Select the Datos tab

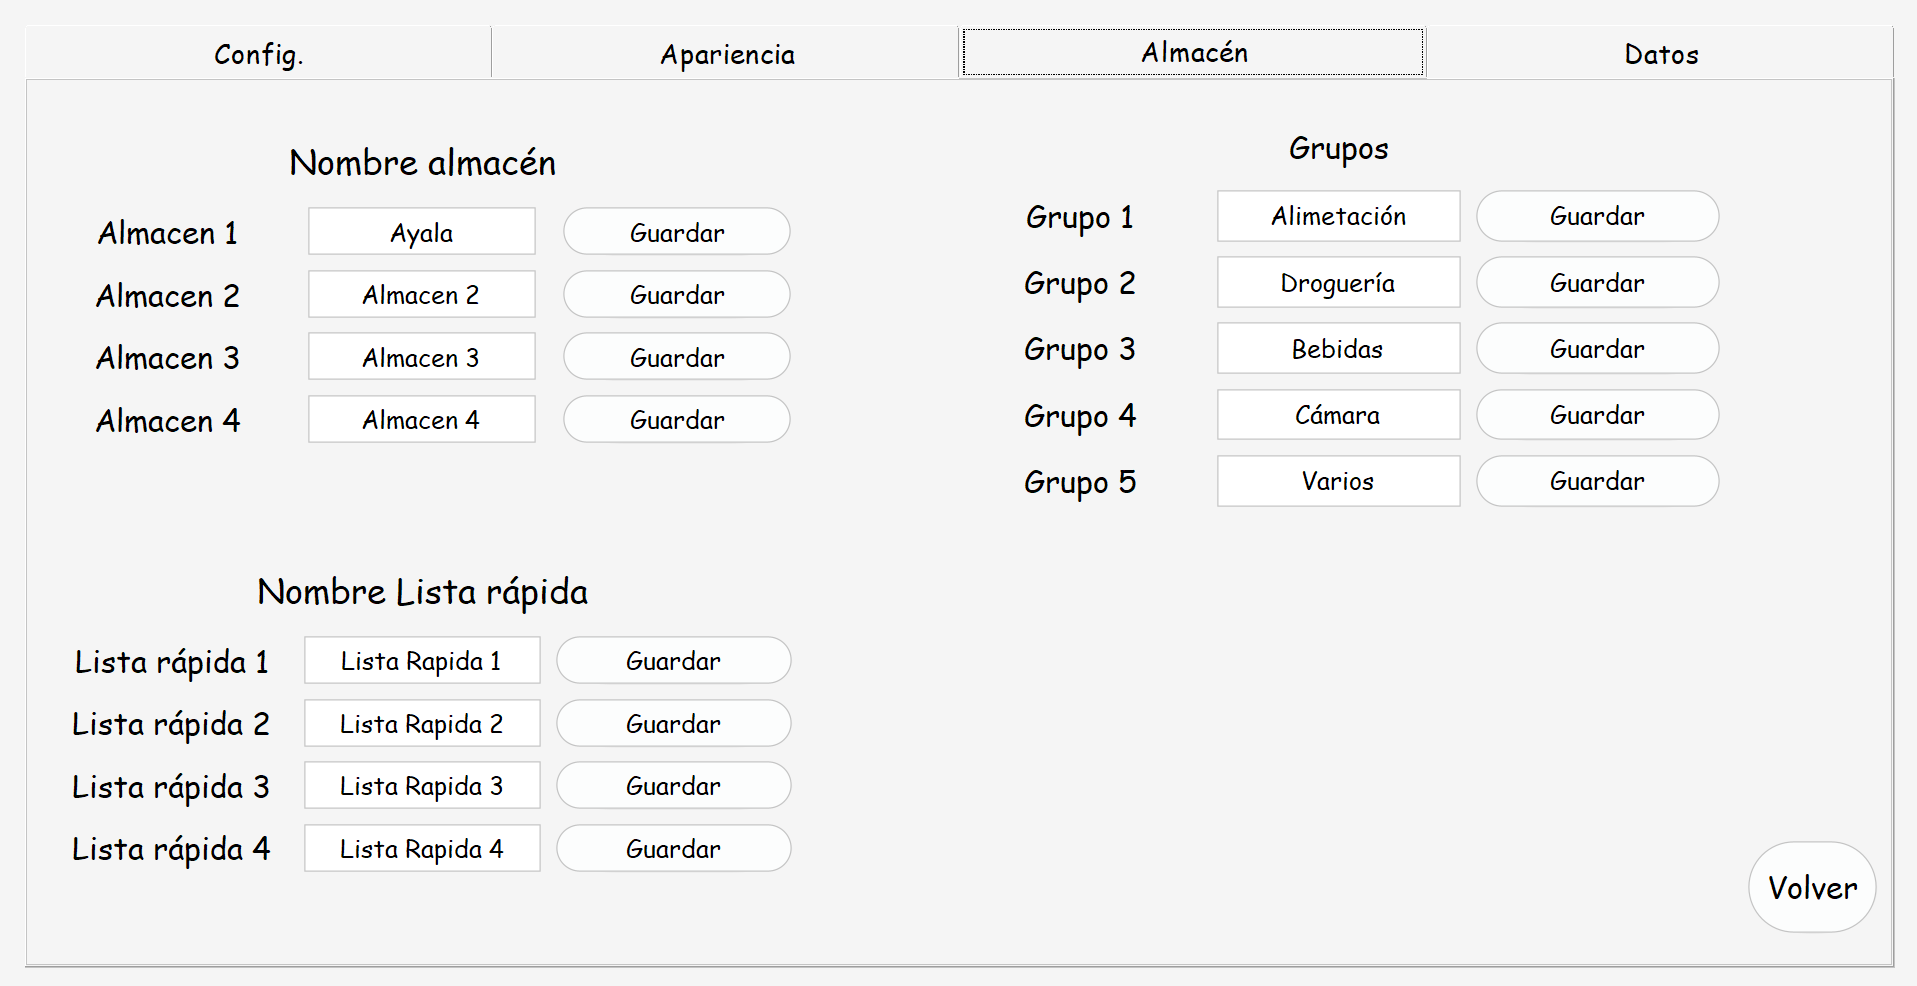pyautogui.click(x=1661, y=53)
